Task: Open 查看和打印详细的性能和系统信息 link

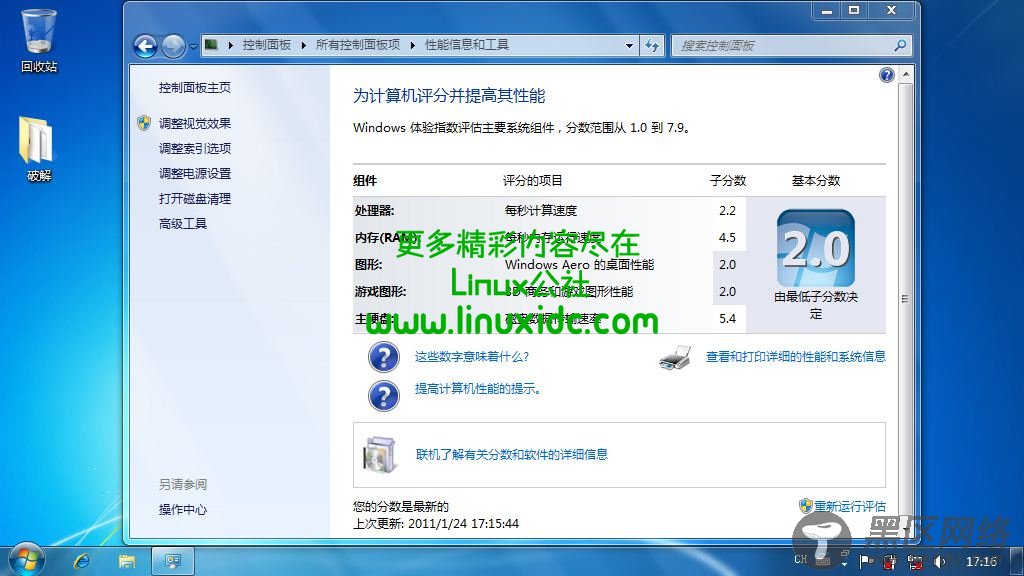Action: pos(795,357)
